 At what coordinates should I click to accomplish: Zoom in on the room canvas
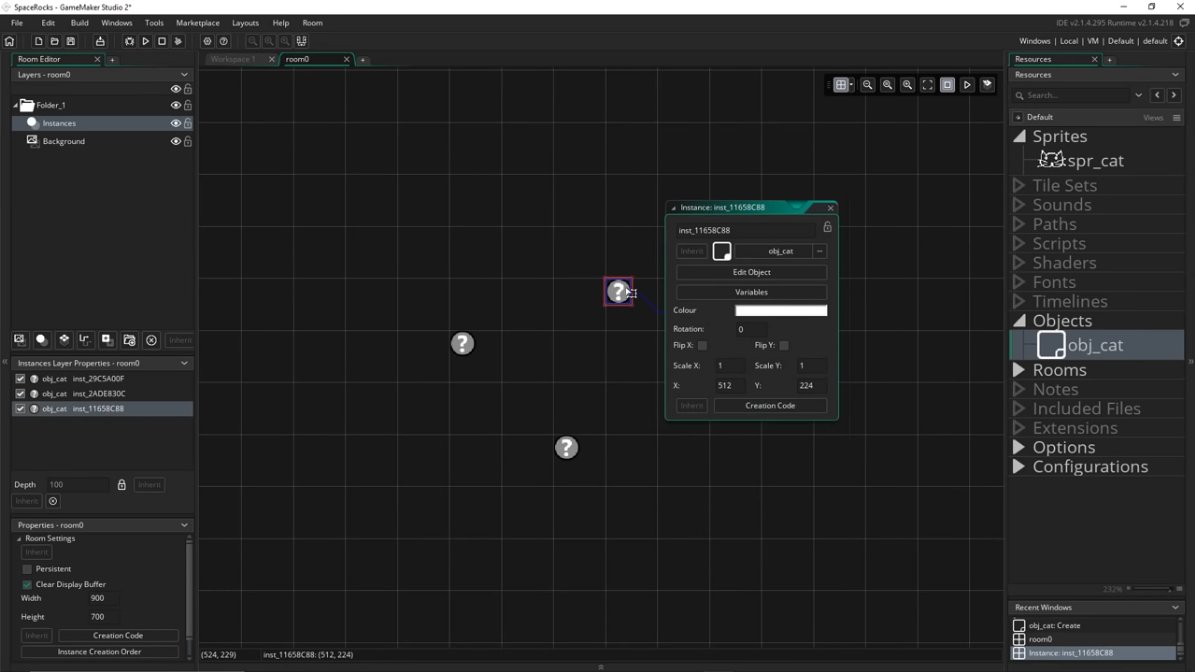click(907, 85)
